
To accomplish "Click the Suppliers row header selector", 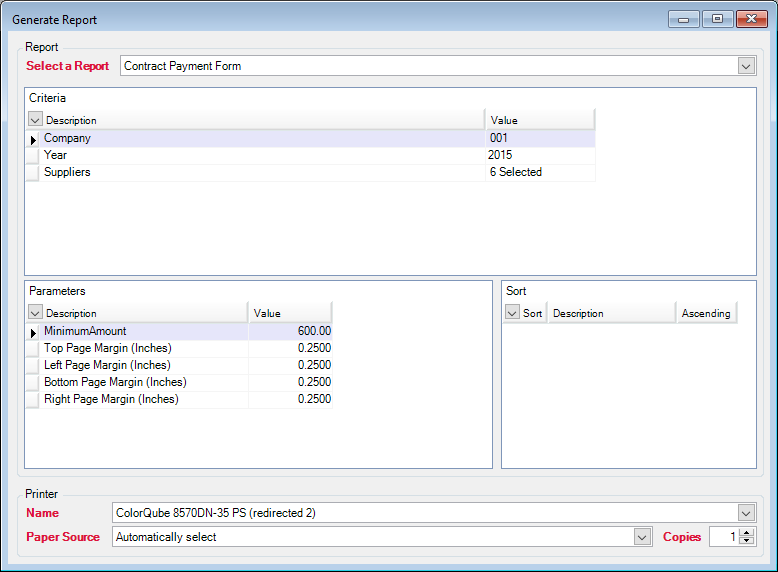I will click(33, 173).
